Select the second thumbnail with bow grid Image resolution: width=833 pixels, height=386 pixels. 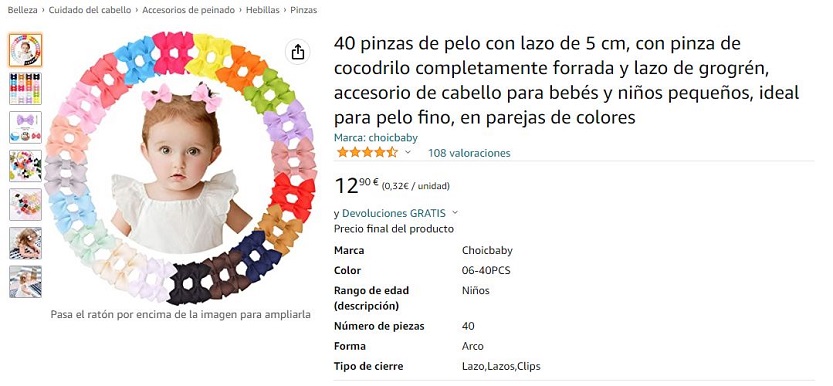pos(25,89)
